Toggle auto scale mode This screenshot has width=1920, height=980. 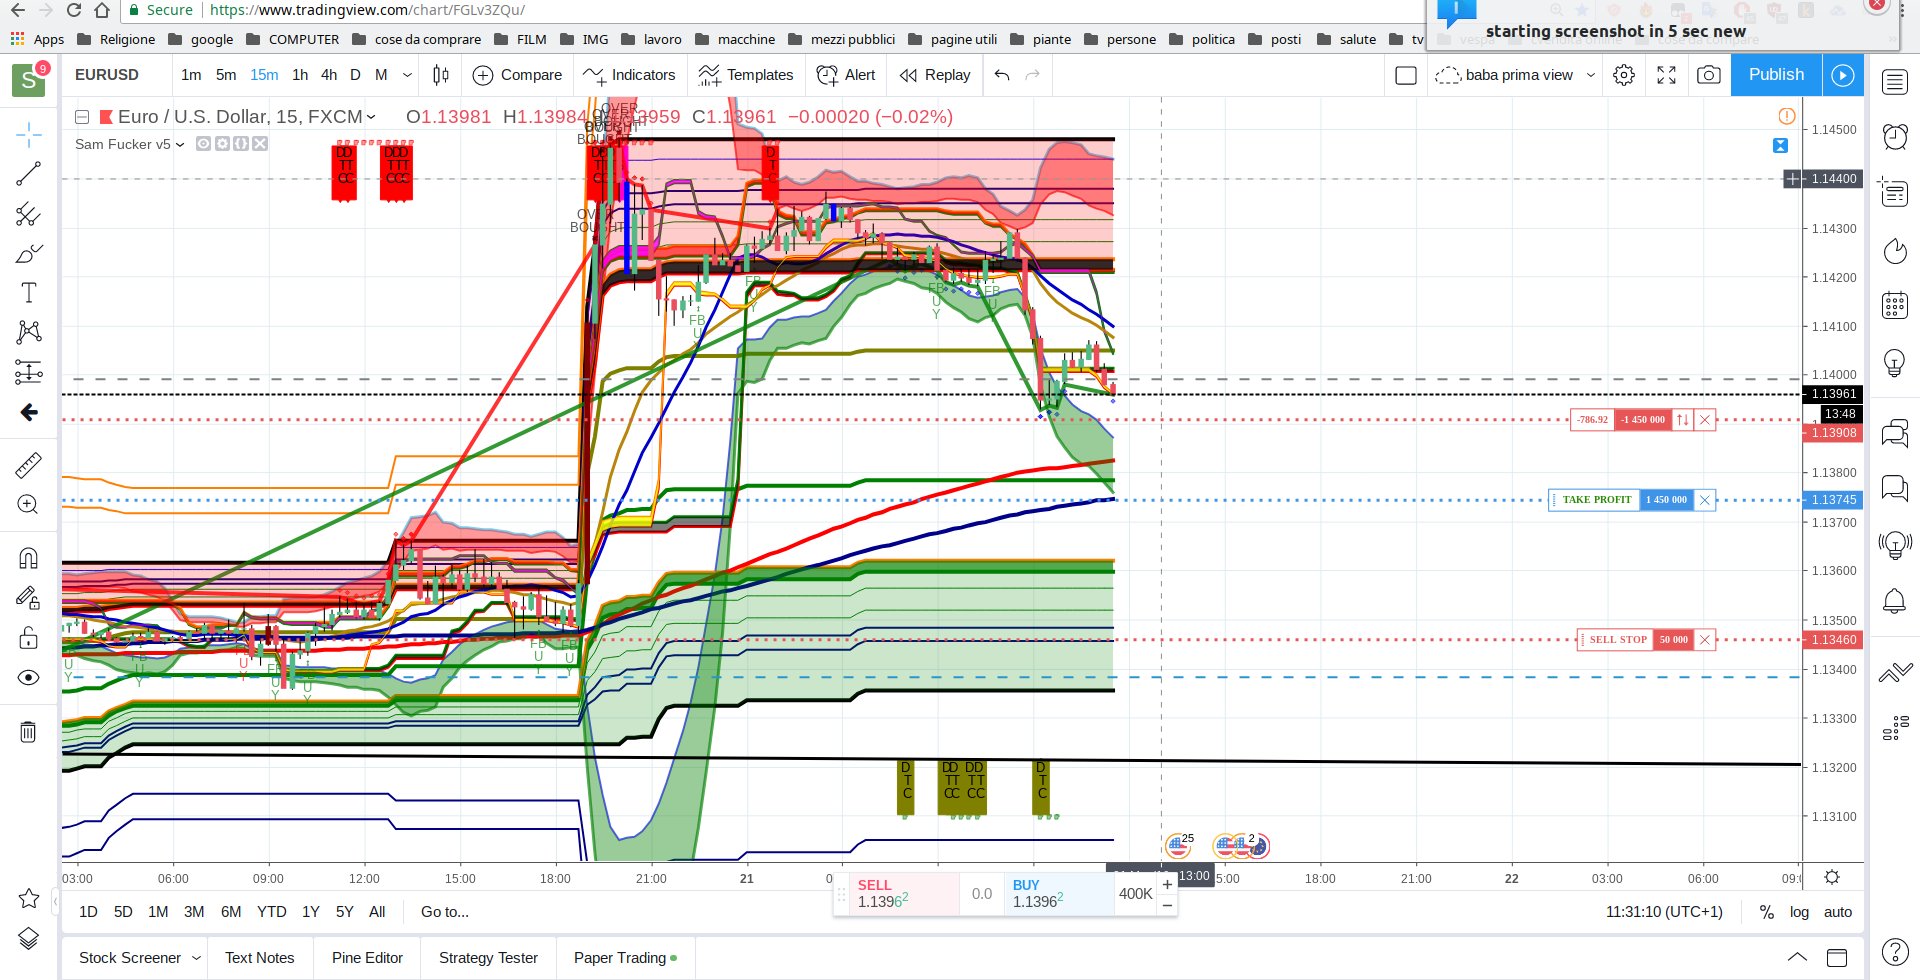click(1838, 912)
